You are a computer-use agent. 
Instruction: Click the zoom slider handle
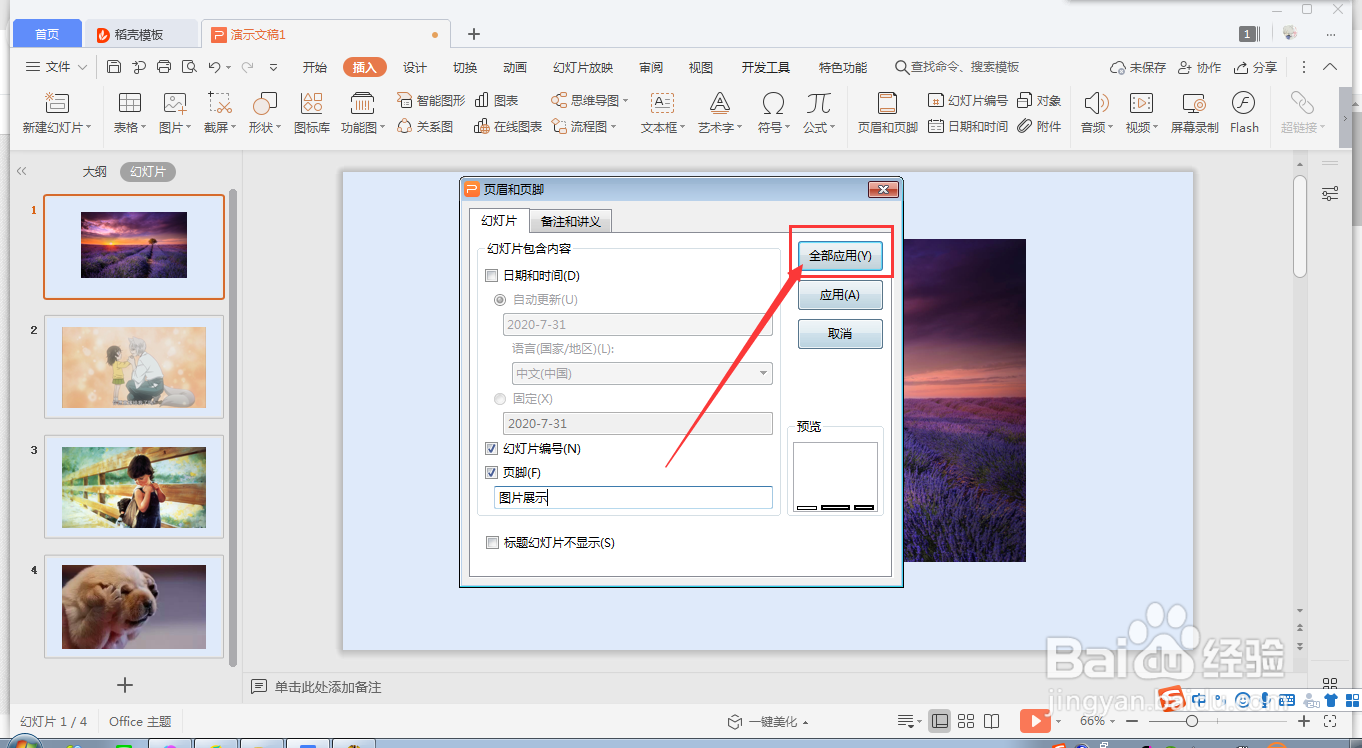1191,721
